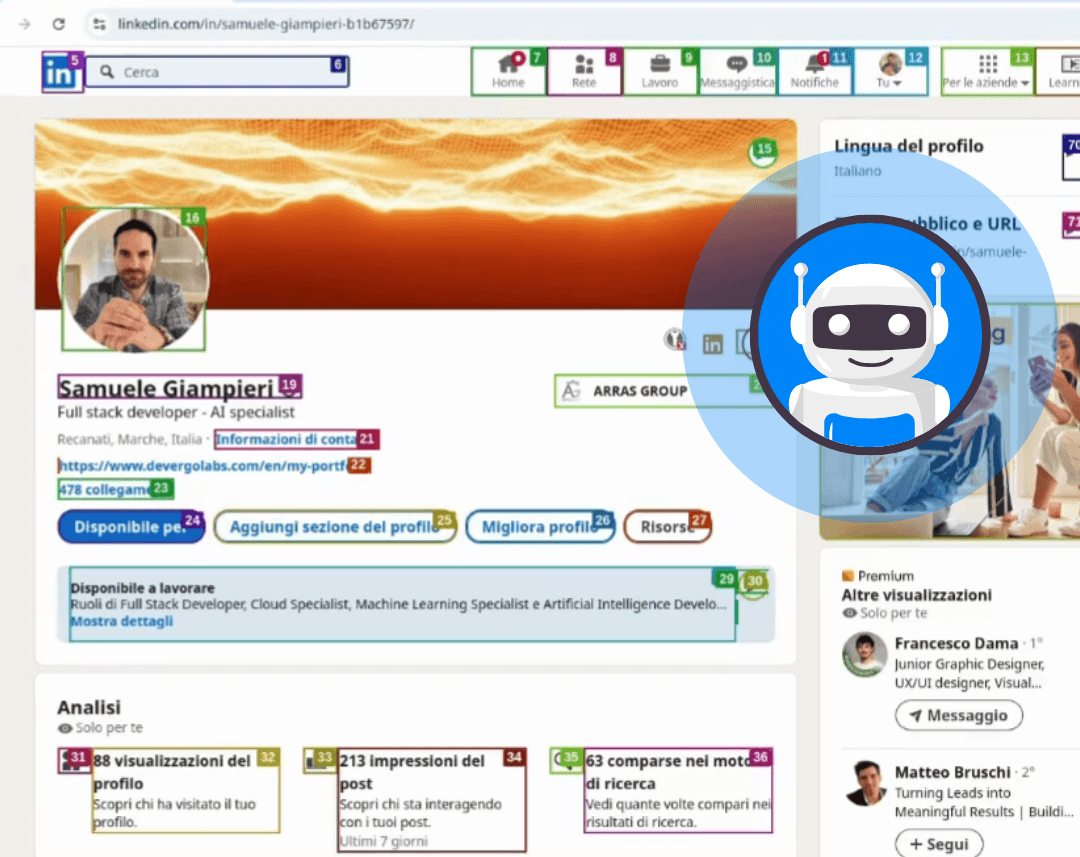Open the Risorse menu button

pos(667,527)
